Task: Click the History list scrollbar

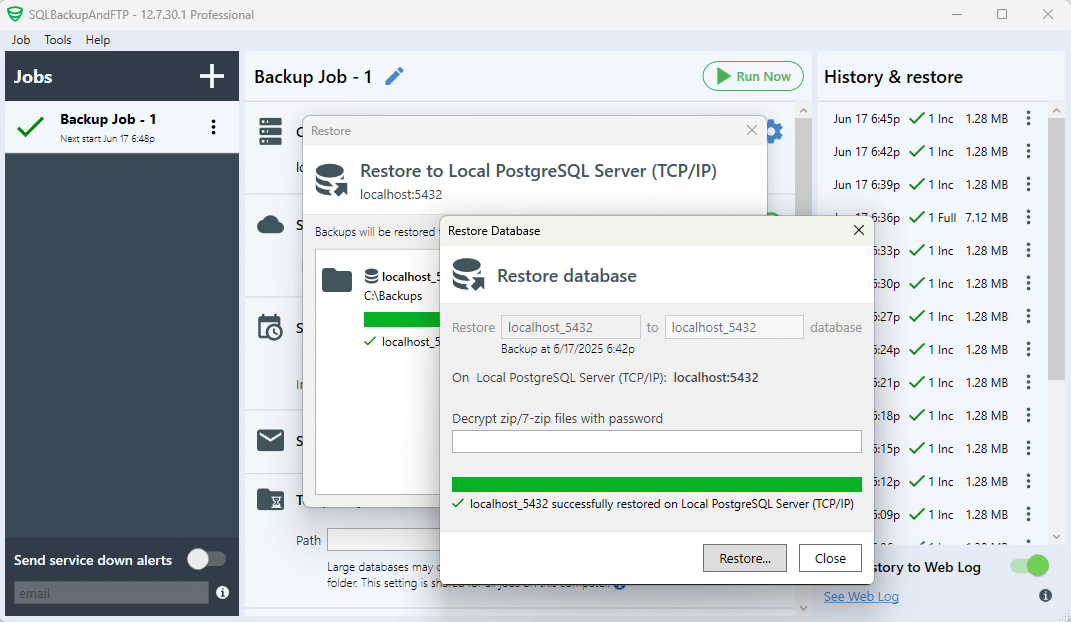Action: [x=1056, y=249]
